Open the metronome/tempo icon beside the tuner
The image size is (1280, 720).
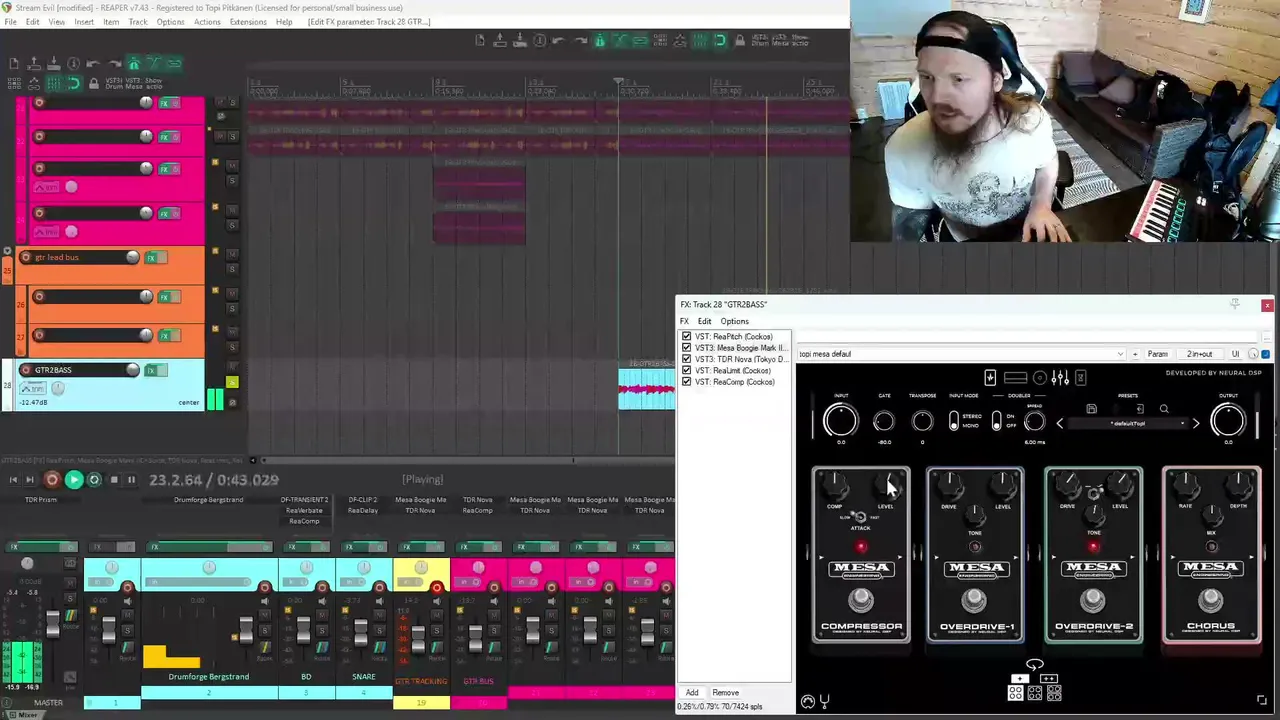click(808, 702)
